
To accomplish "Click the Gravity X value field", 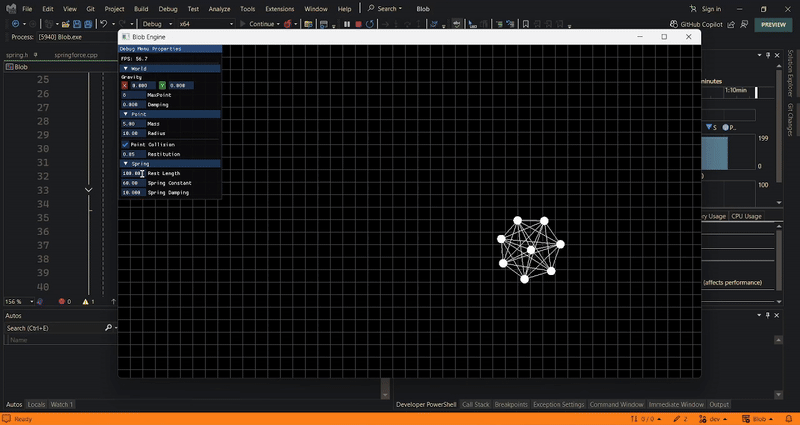I will (x=142, y=86).
